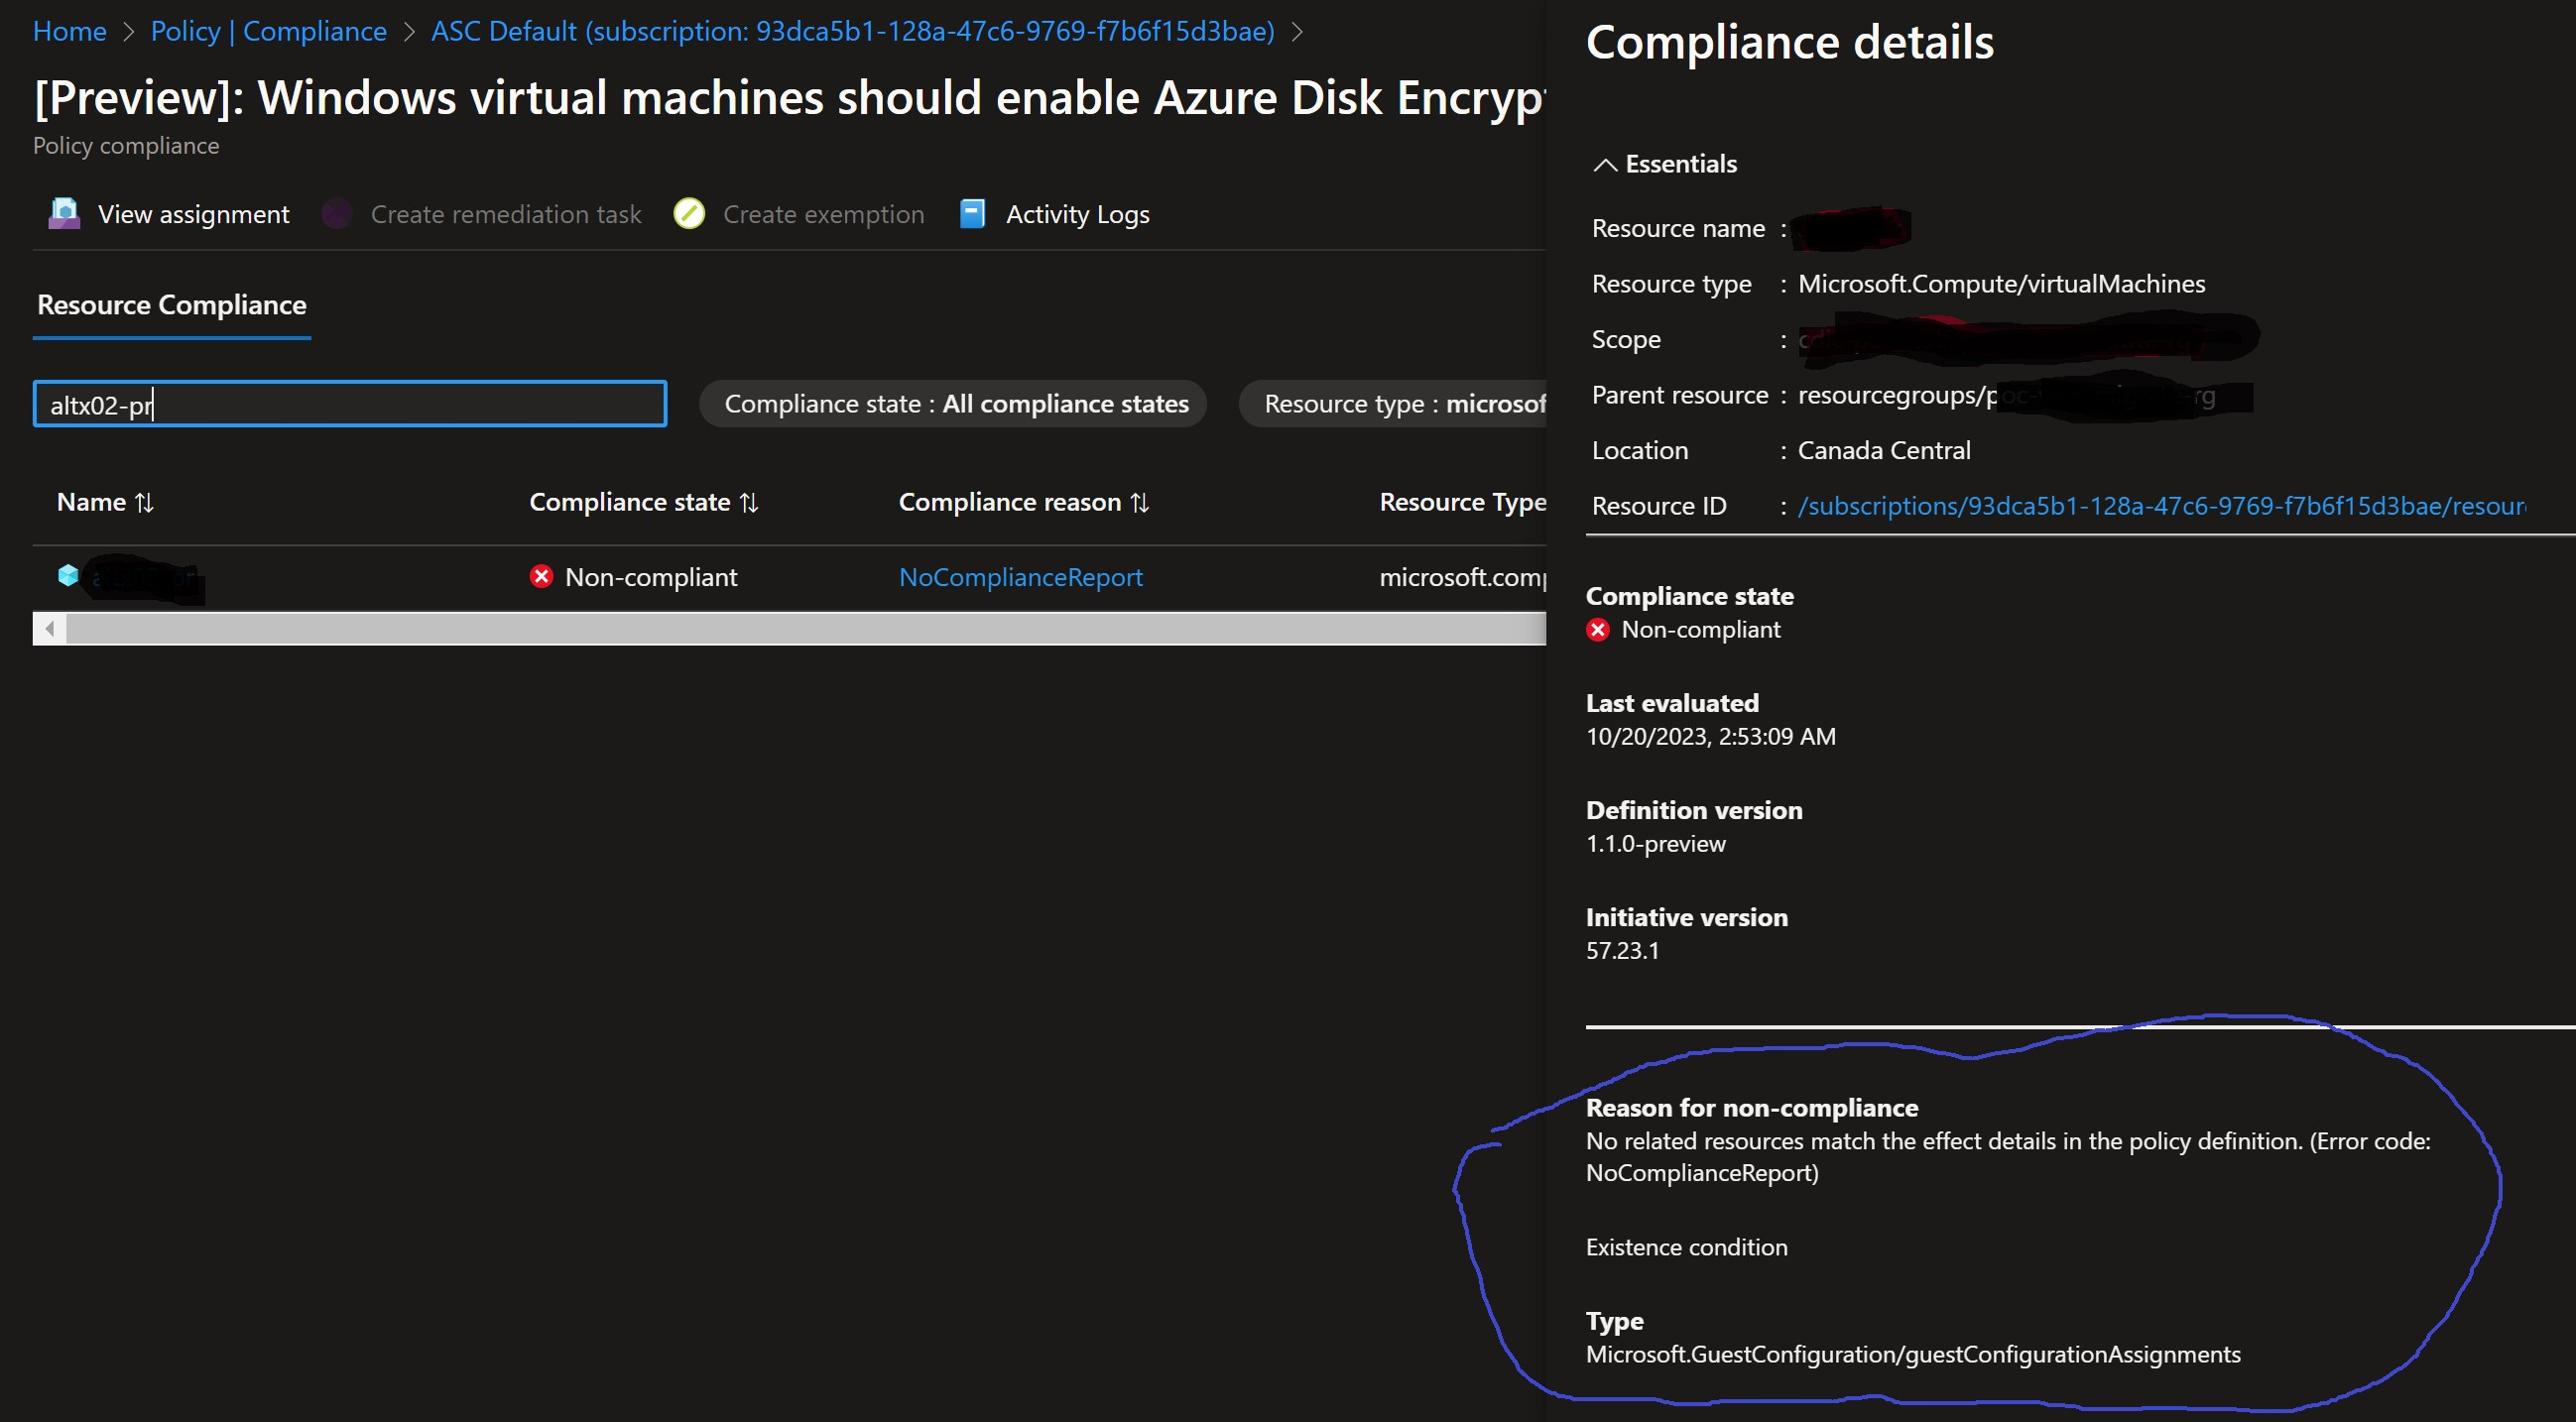Open the NoComplianceReport link
This screenshot has height=1422, width=2576.
[x=1020, y=576]
